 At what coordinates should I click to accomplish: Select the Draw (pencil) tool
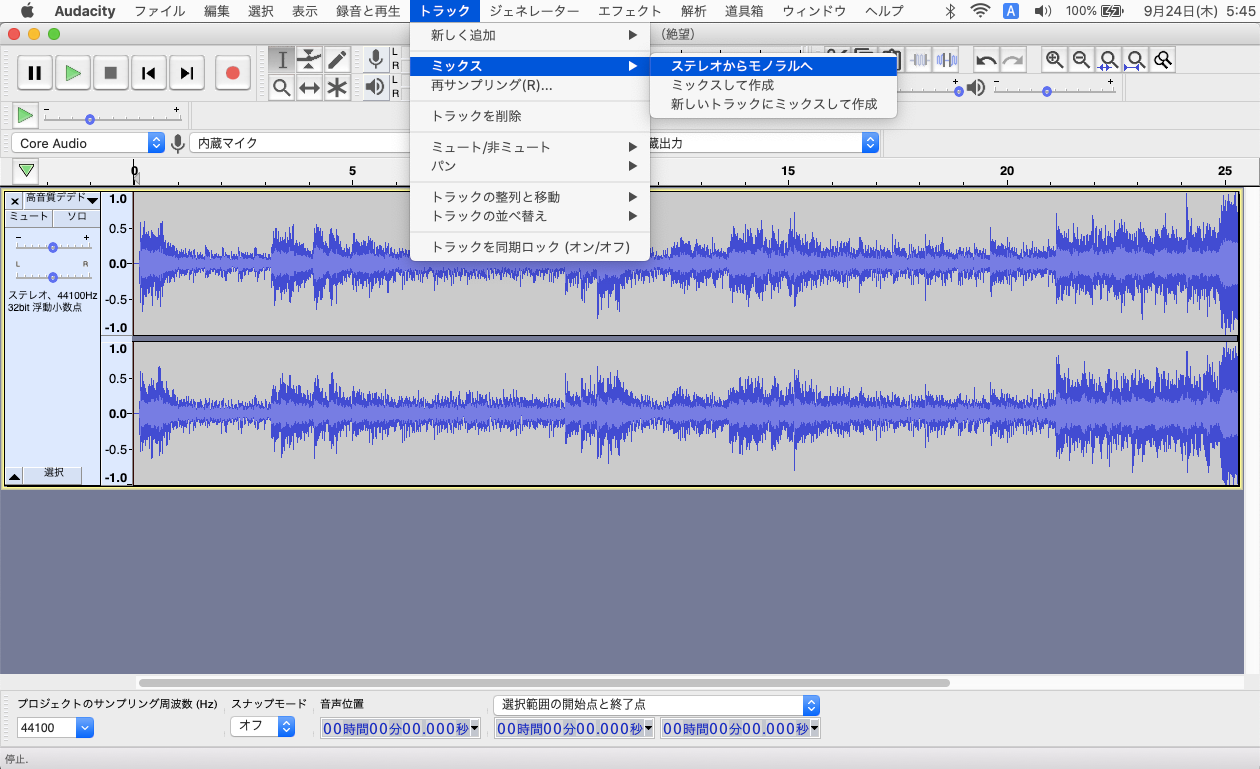point(337,60)
